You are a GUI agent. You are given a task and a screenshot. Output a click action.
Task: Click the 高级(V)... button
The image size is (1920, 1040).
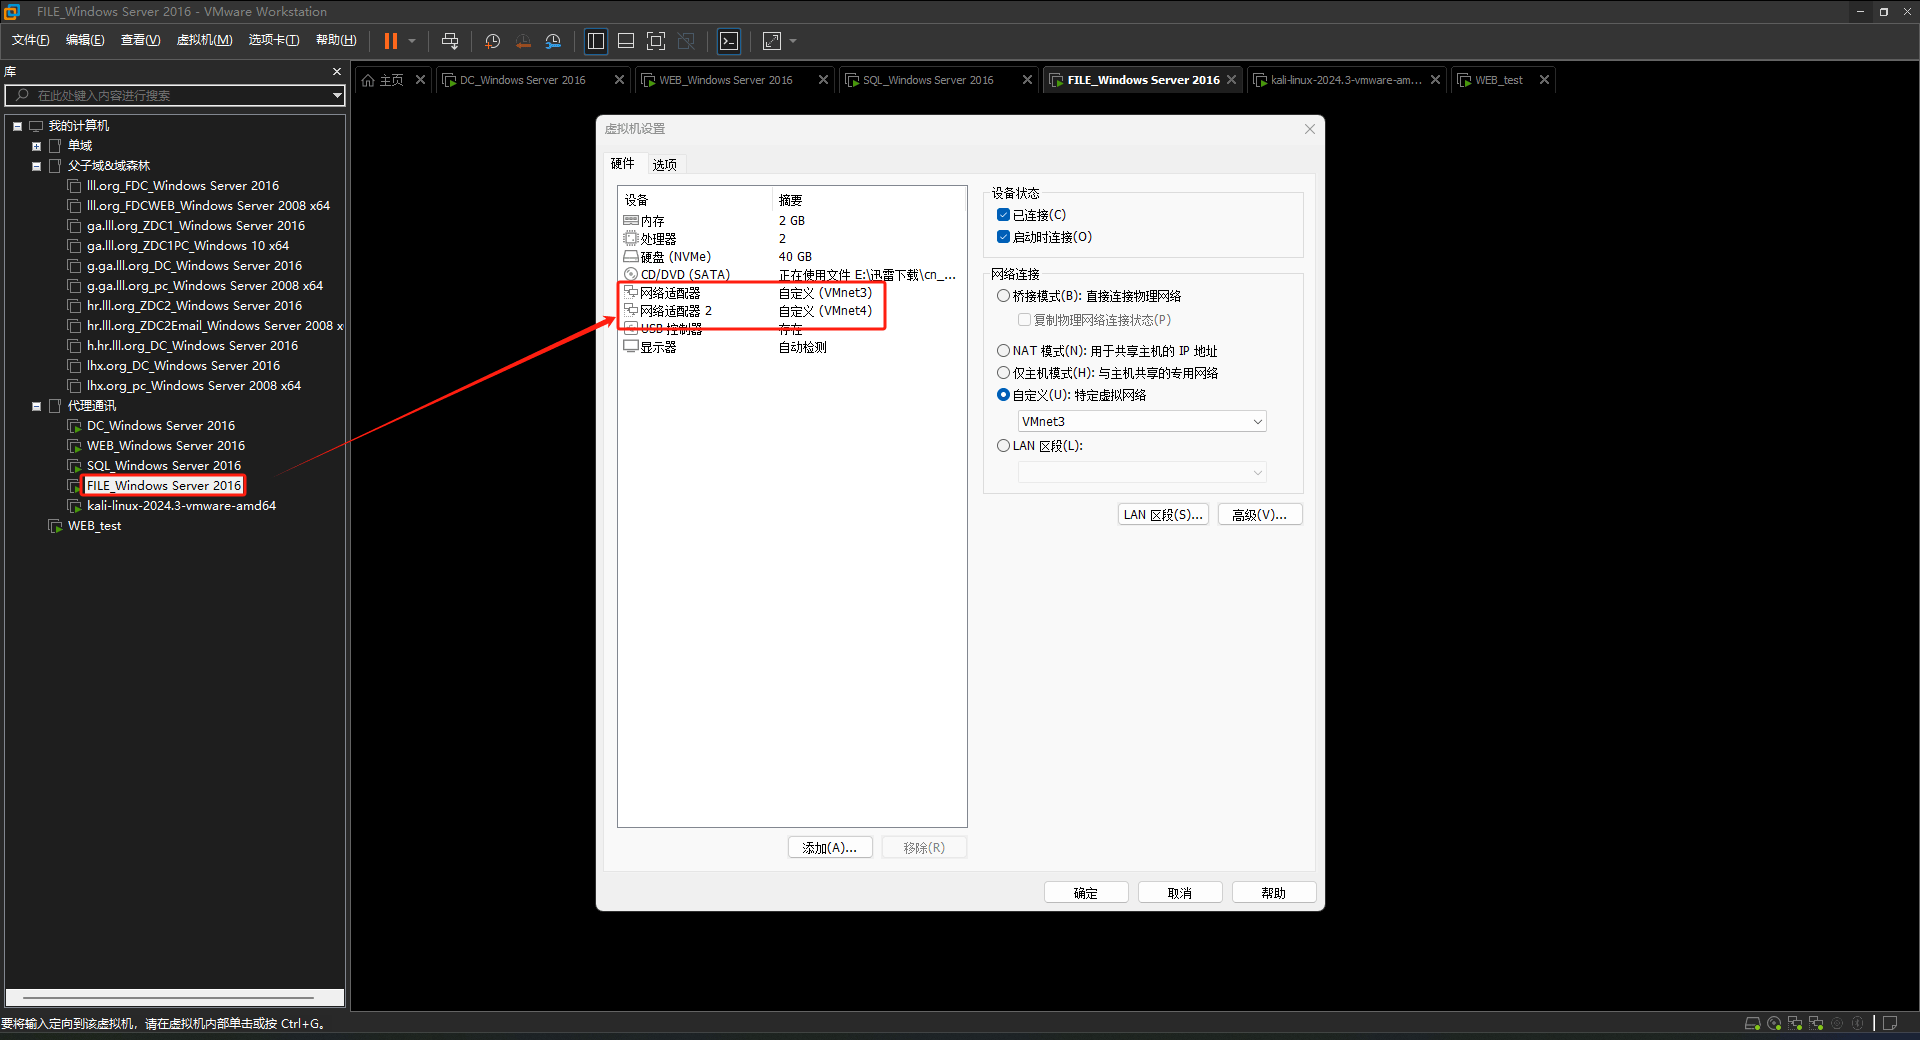[x=1260, y=515]
